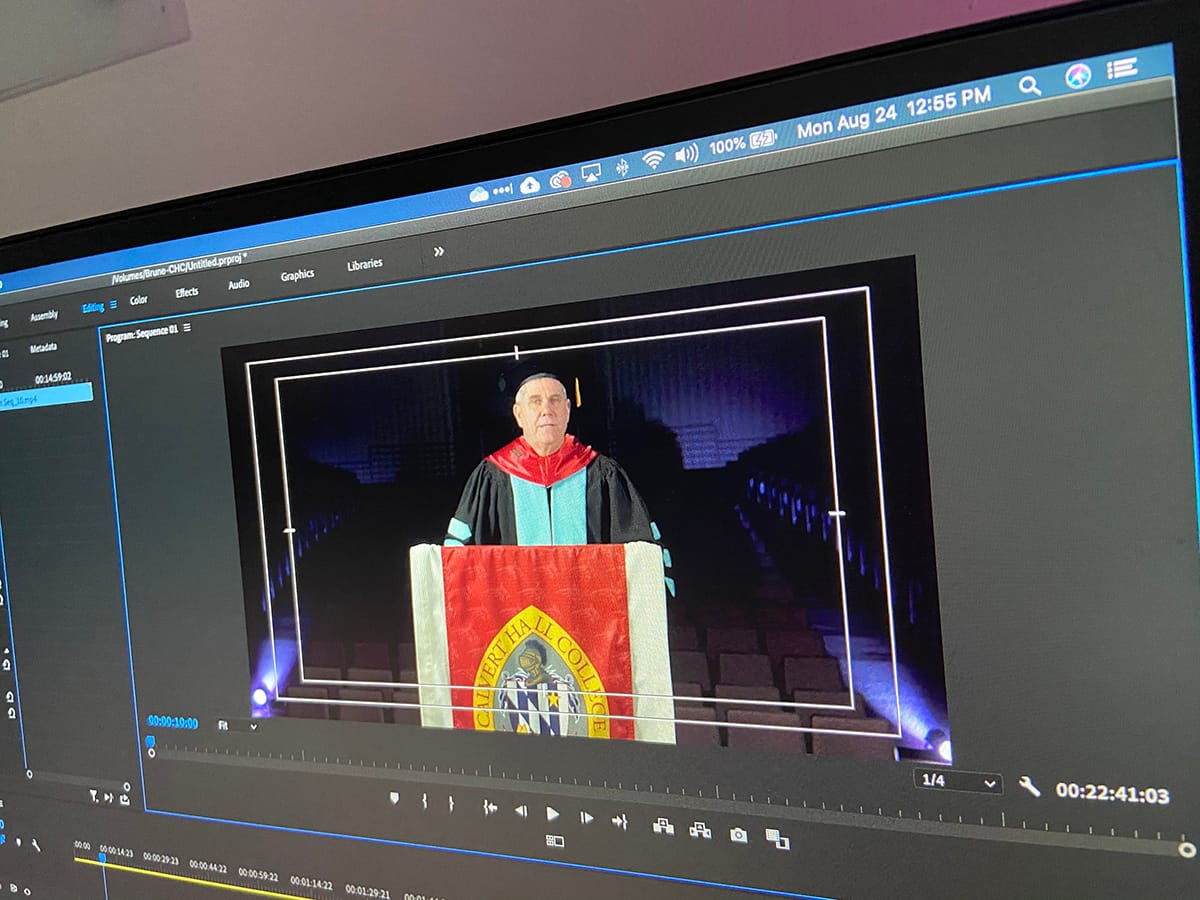Open the Fit zoom level dropdown

click(238, 725)
